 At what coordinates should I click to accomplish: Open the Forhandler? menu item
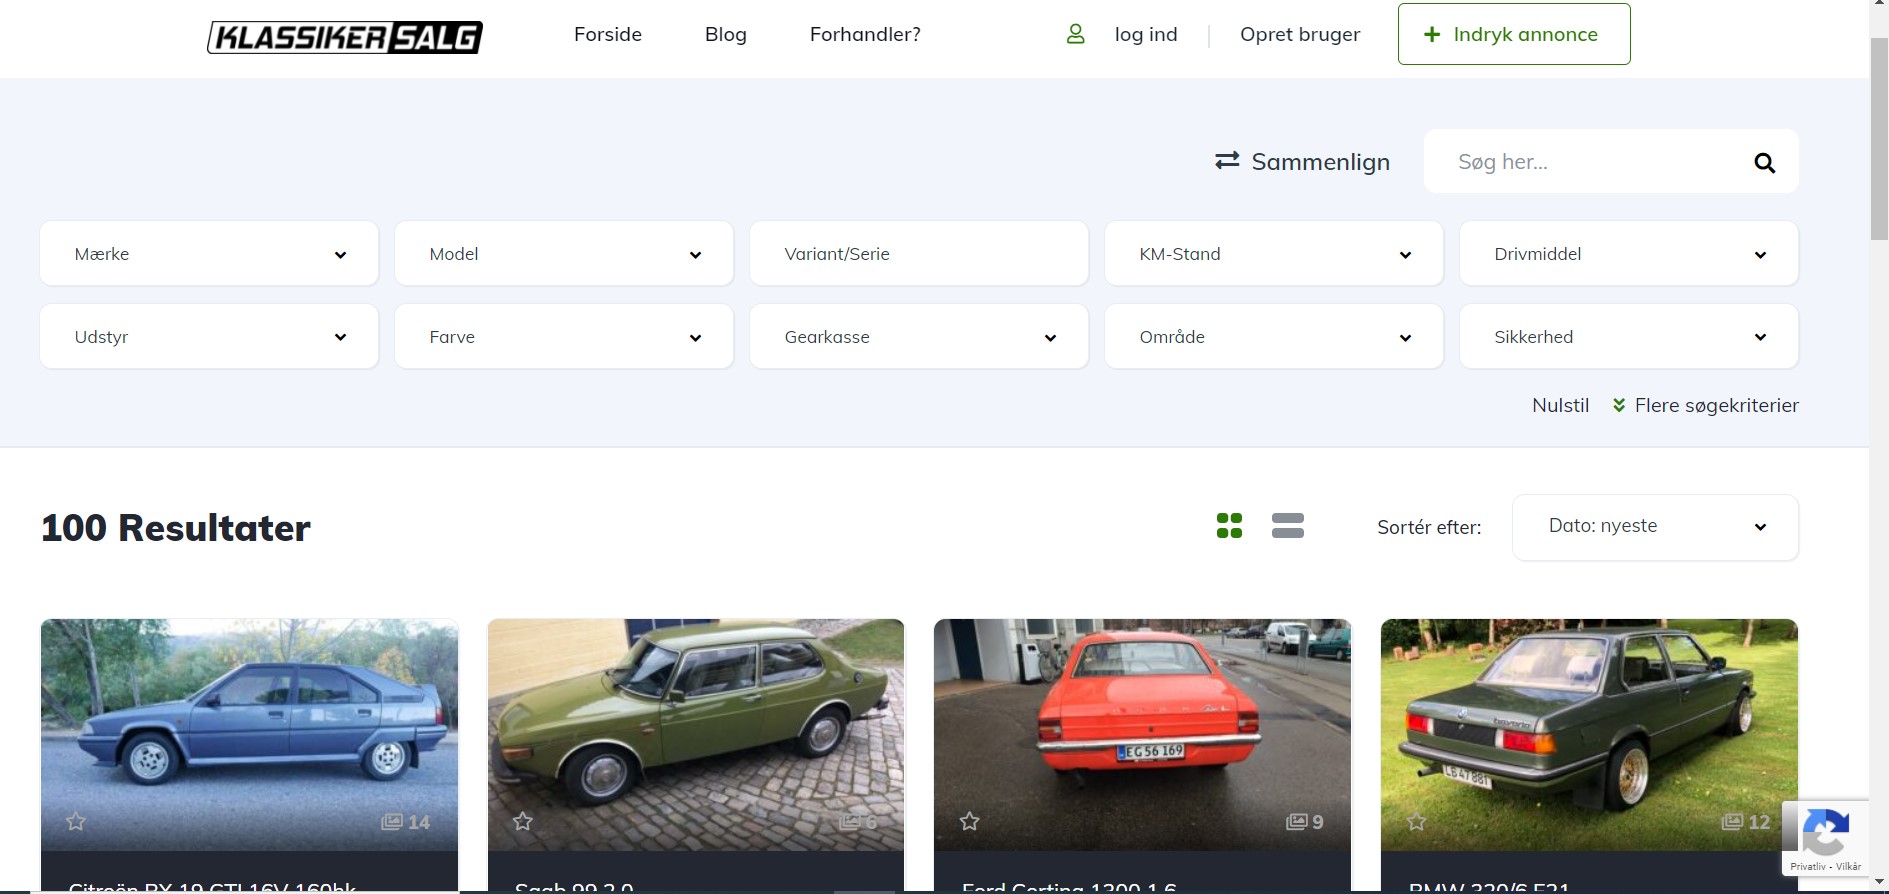[x=865, y=34]
